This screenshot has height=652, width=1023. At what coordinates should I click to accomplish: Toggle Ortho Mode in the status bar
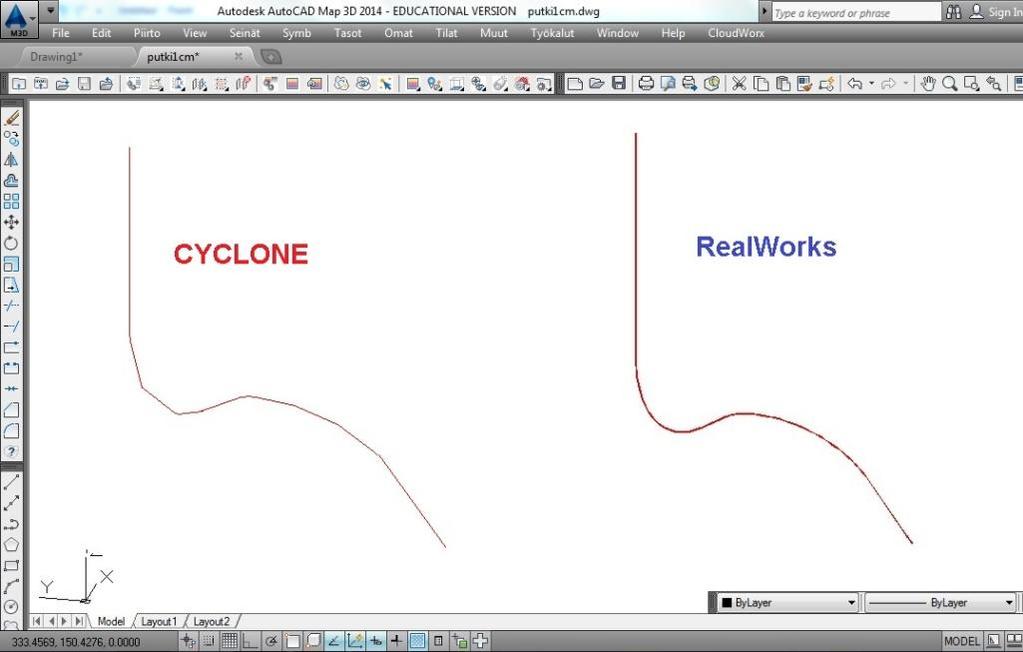click(250, 641)
